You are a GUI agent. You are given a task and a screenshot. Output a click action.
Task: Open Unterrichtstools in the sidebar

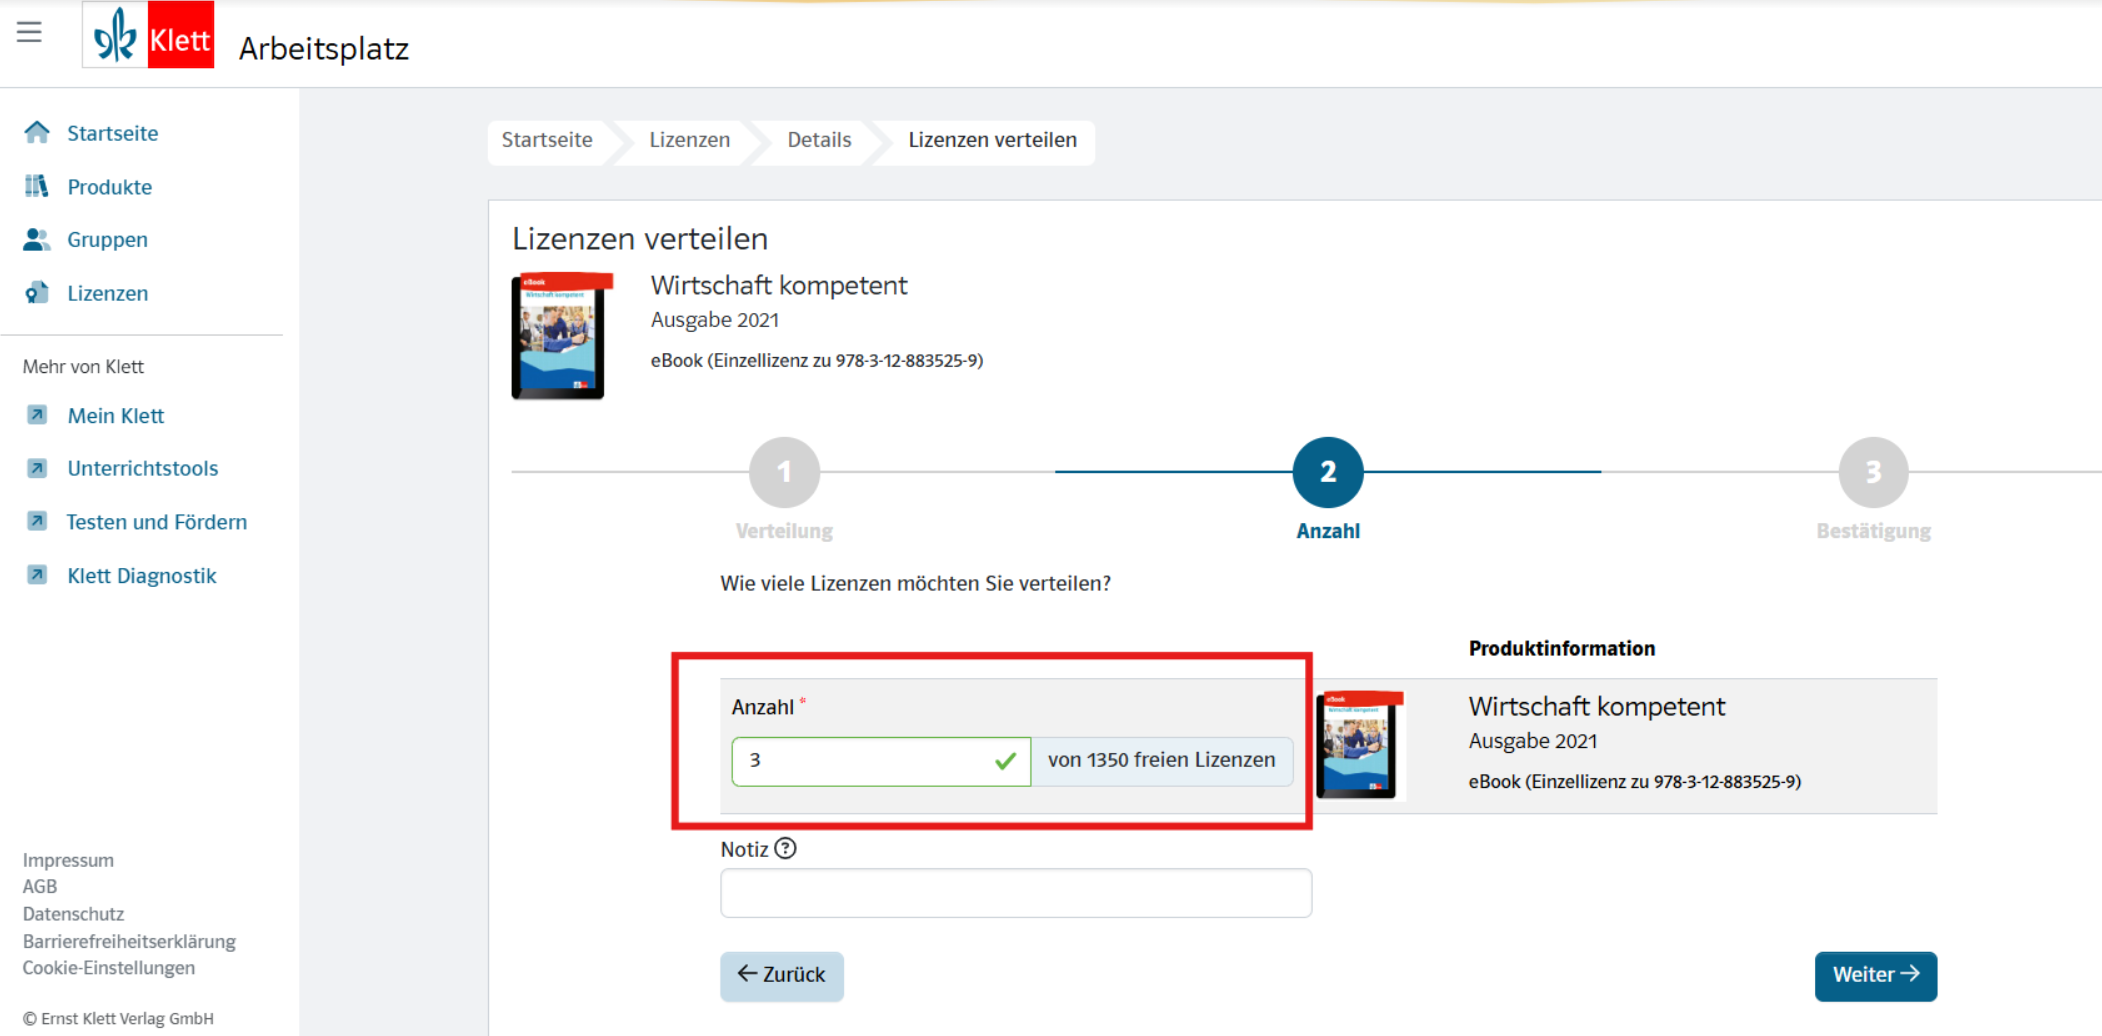[x=142, y=468]
